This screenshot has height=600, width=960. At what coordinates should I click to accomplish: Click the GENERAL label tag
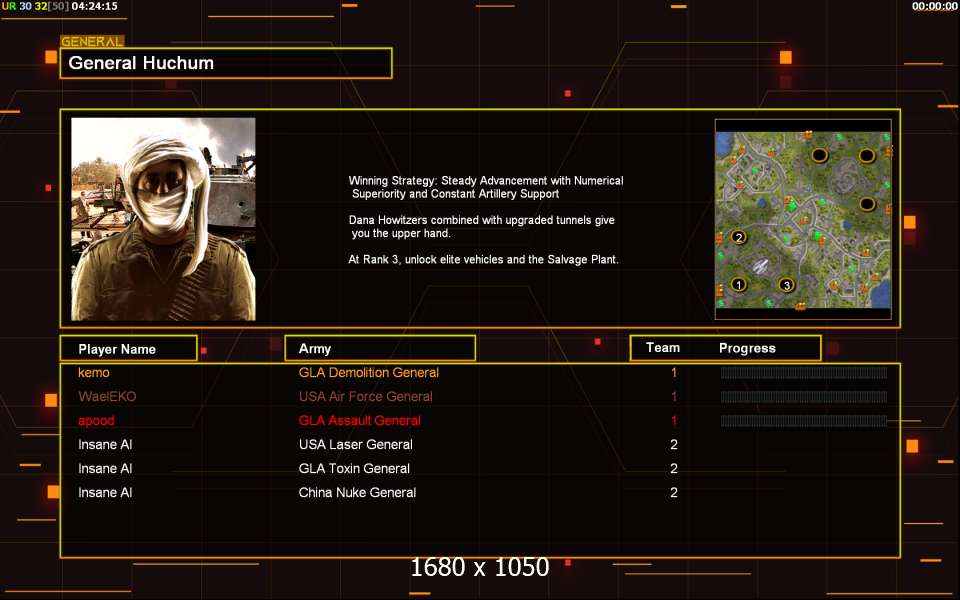click(x=92, y=41)
